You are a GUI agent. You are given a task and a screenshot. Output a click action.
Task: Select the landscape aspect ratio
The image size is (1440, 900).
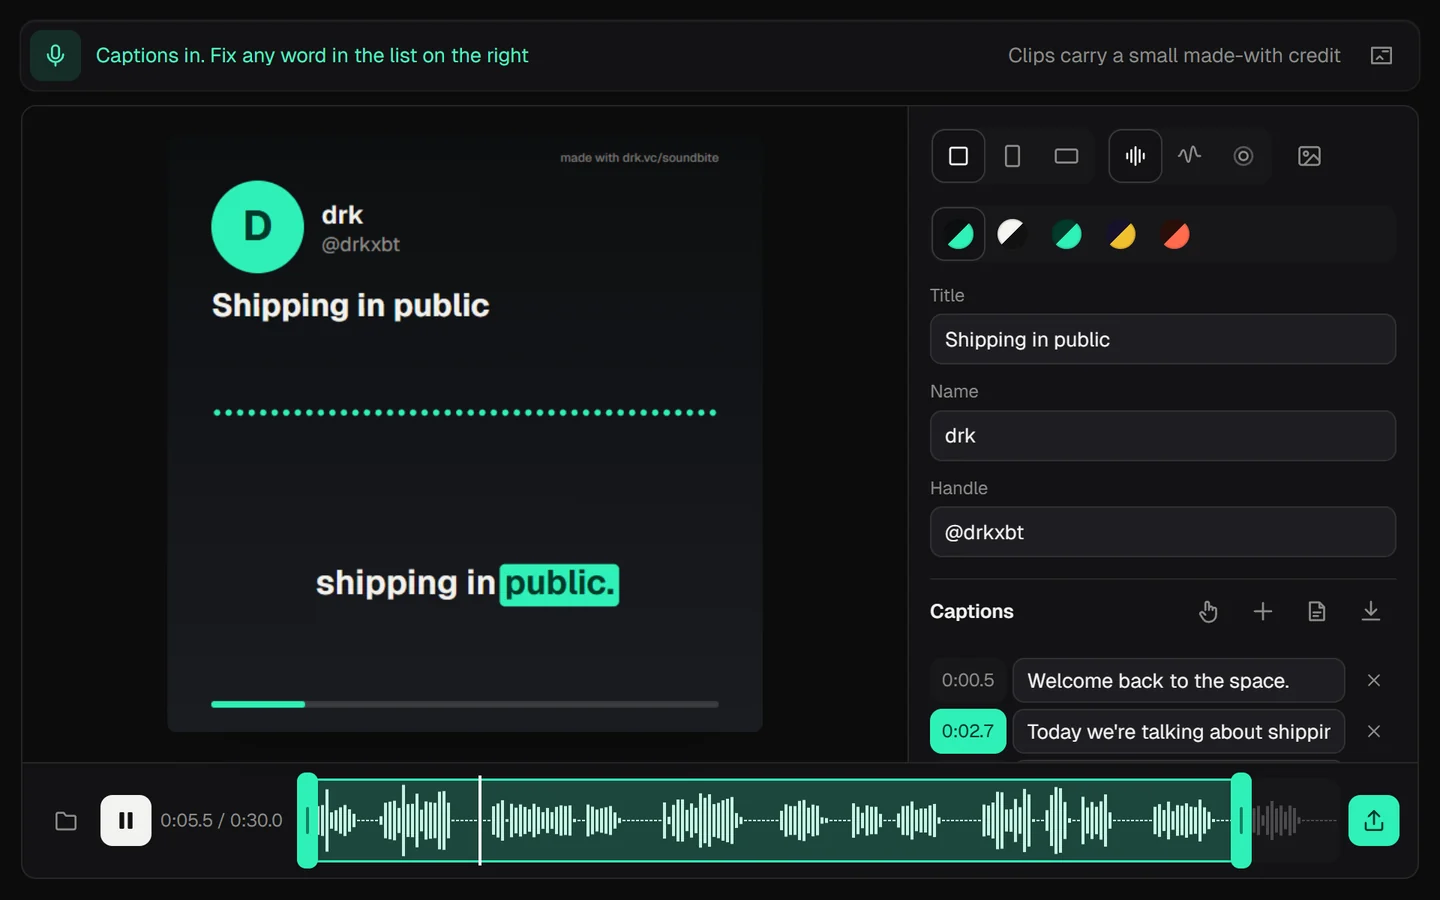(x=1066, y=156)
